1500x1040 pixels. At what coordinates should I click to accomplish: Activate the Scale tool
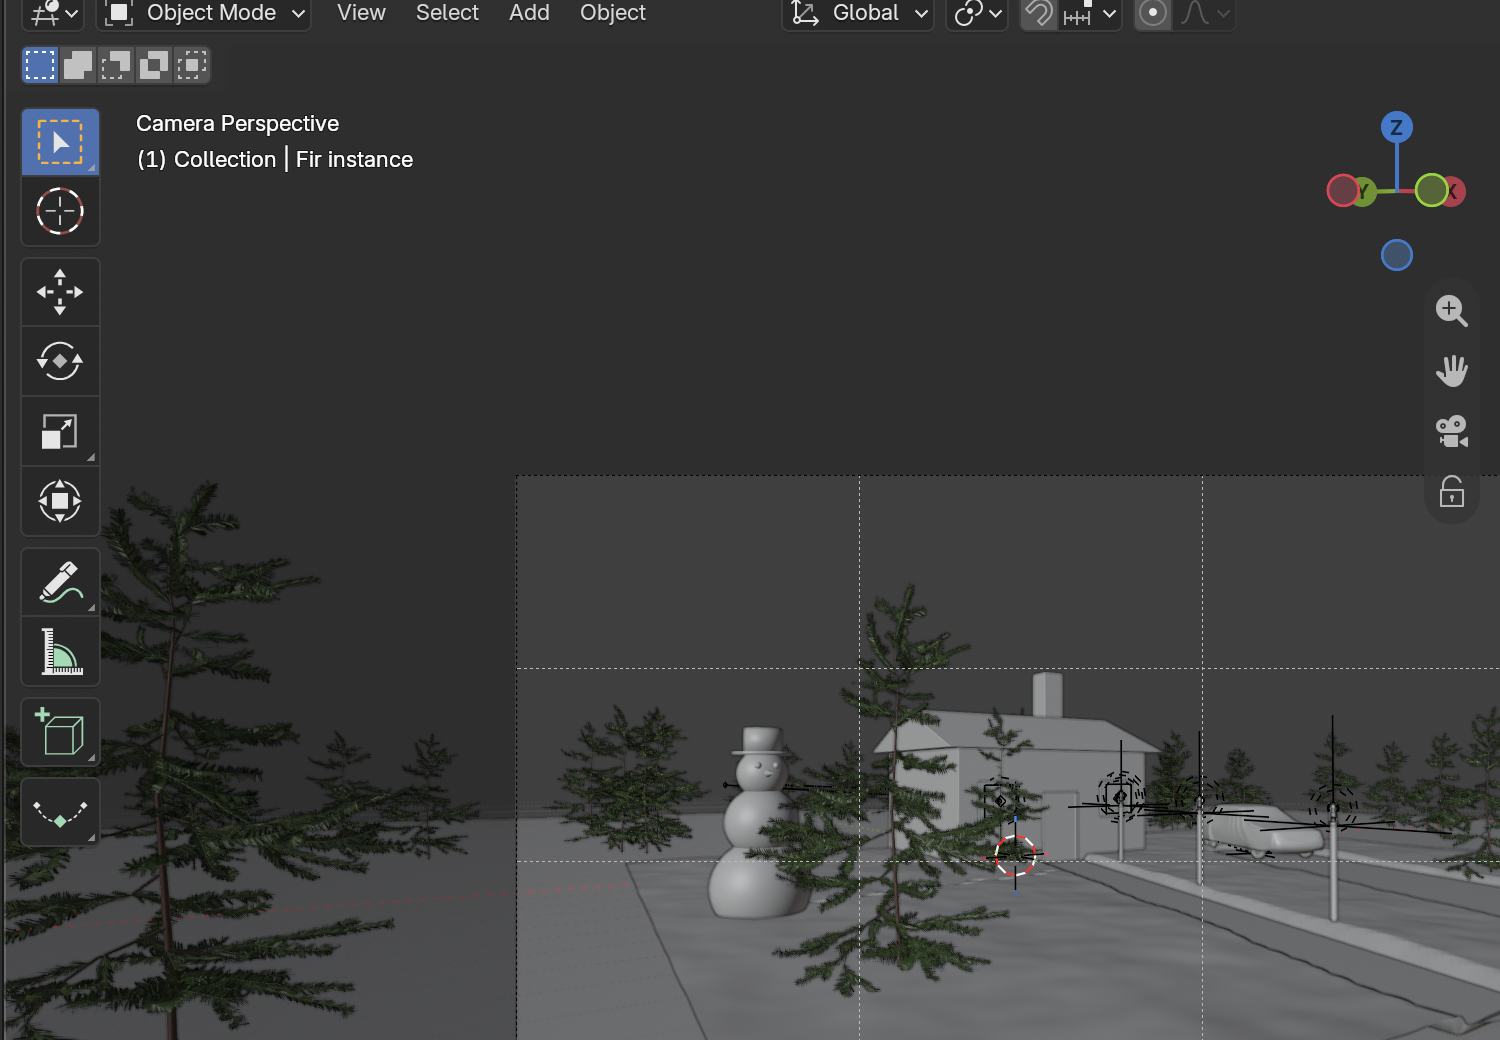60,431
